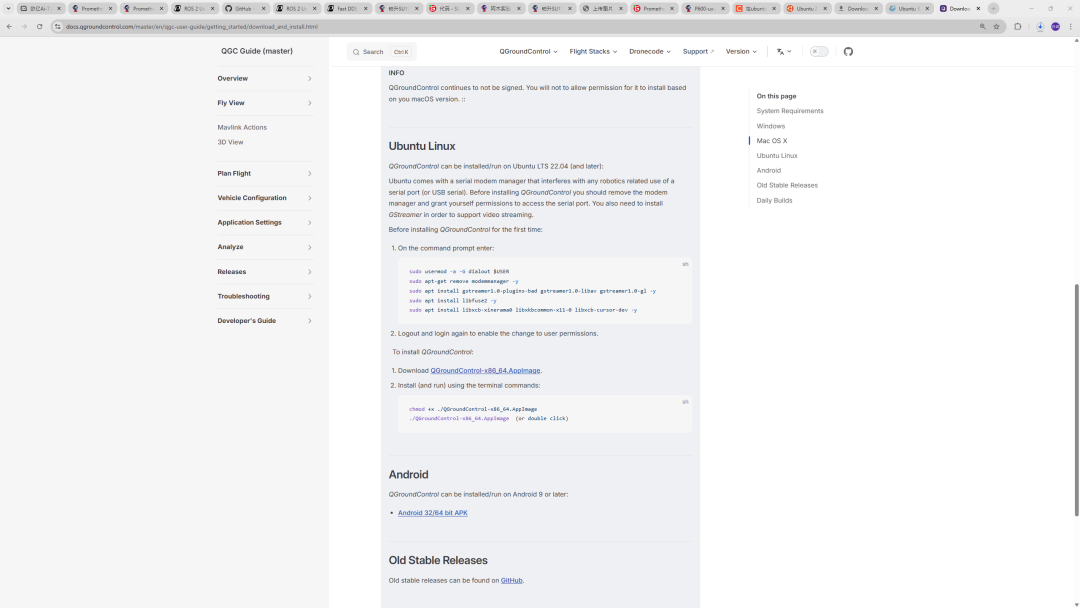Click the Android section heading

click(408, 474)
